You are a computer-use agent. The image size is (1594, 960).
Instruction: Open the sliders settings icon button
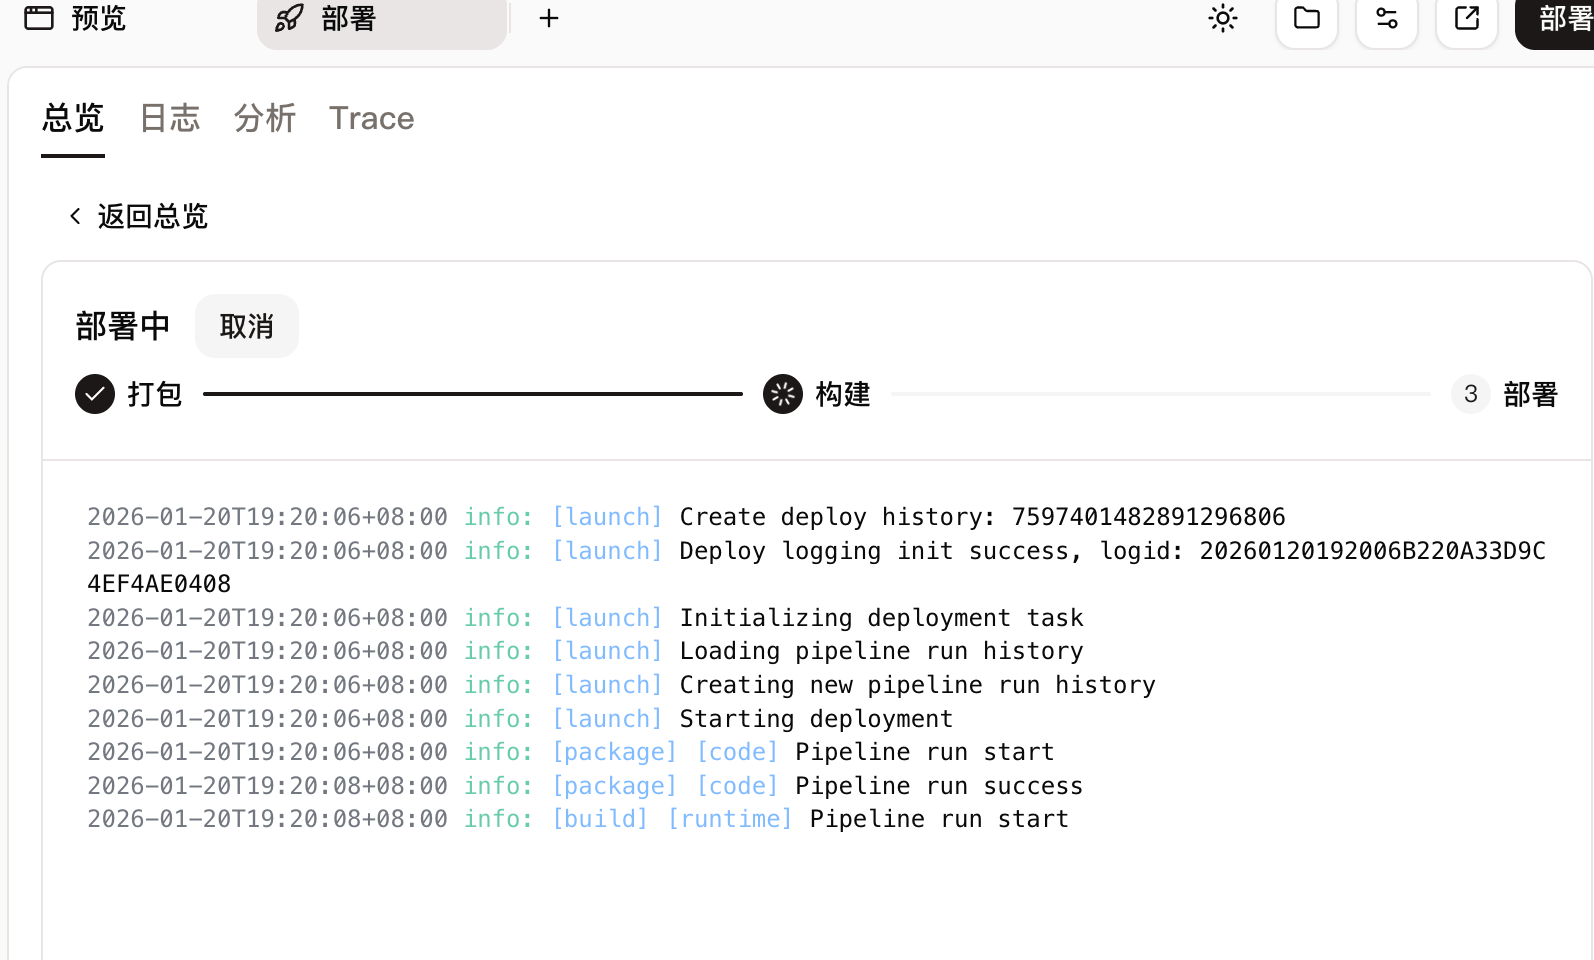tap(1386, 18)
